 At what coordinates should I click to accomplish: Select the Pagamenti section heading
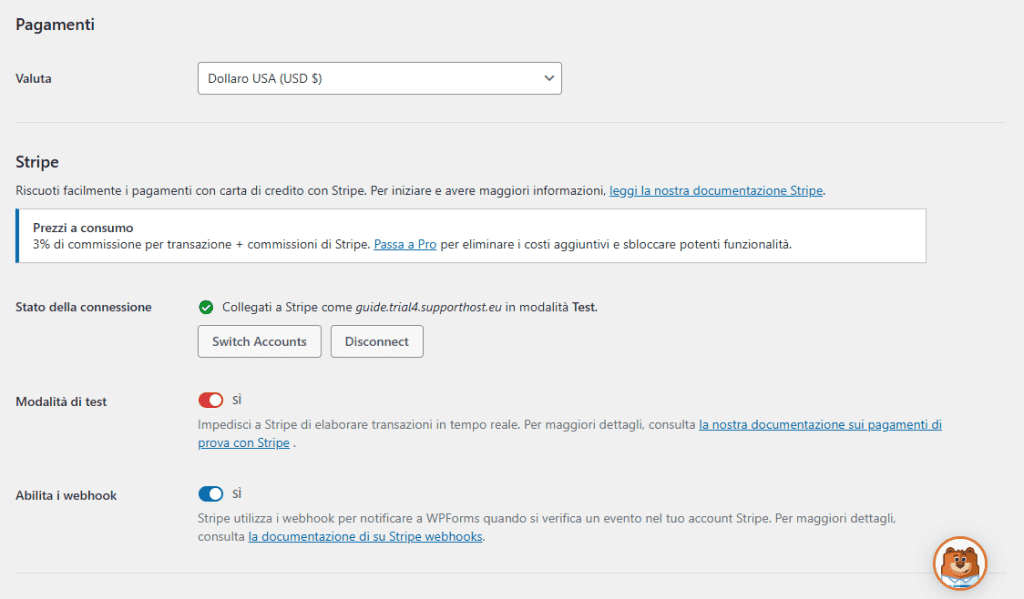[55, 24]
